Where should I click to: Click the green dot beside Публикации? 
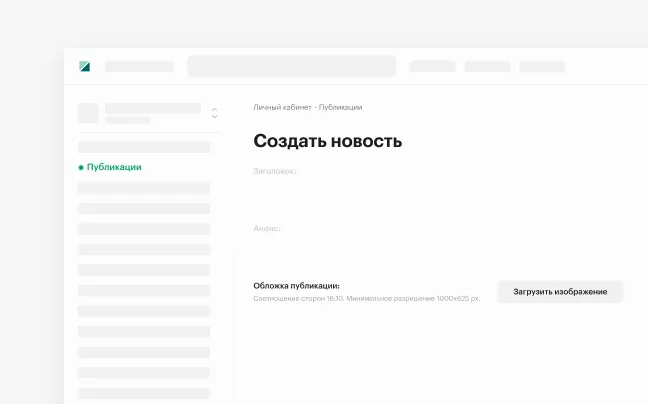pos(81,167)
